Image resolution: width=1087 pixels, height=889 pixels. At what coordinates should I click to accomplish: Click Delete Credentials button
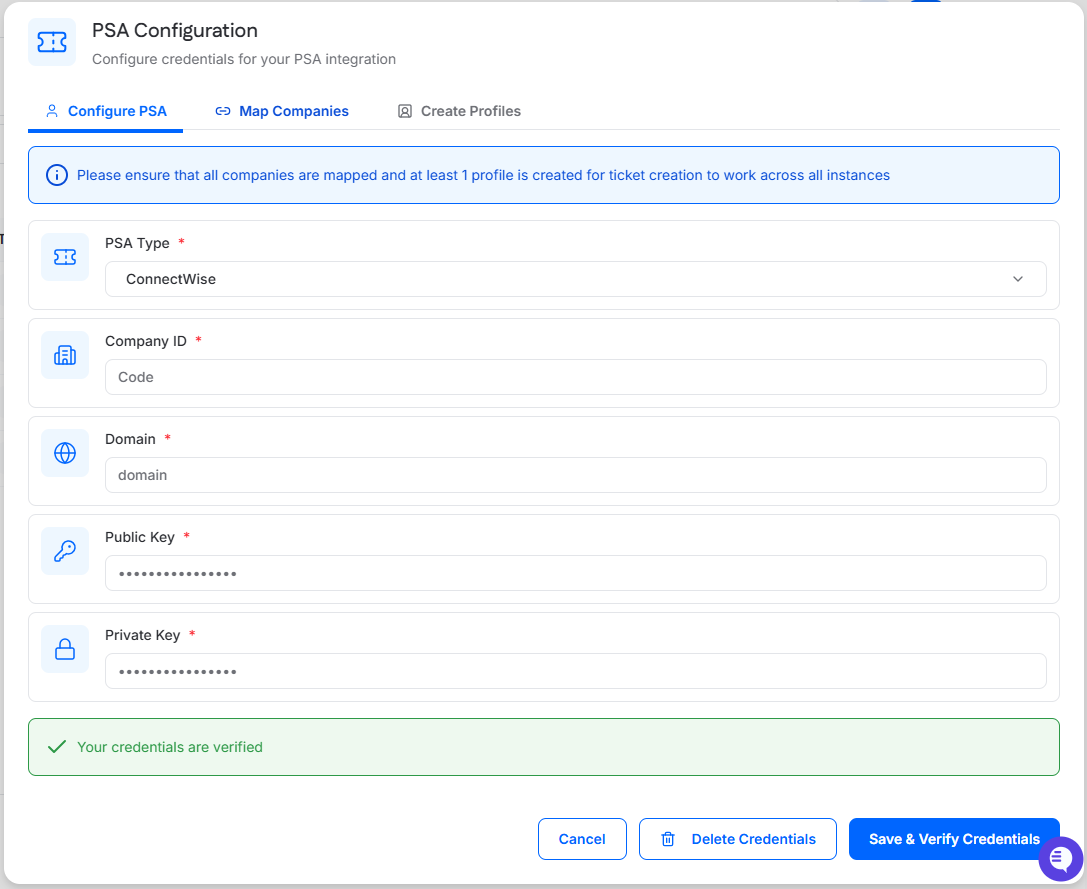[x=738, y=839]
